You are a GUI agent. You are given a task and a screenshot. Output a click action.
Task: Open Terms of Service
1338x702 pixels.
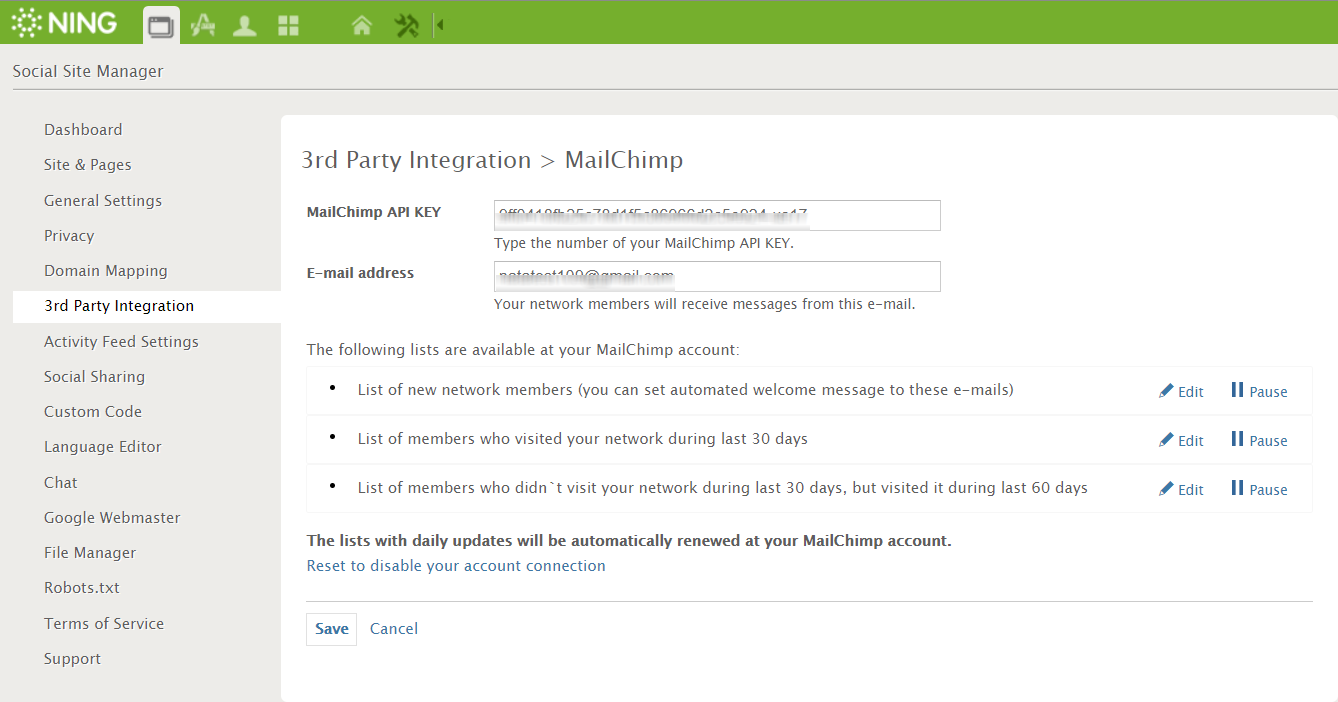pyautogui.click(x=104, y=624)
